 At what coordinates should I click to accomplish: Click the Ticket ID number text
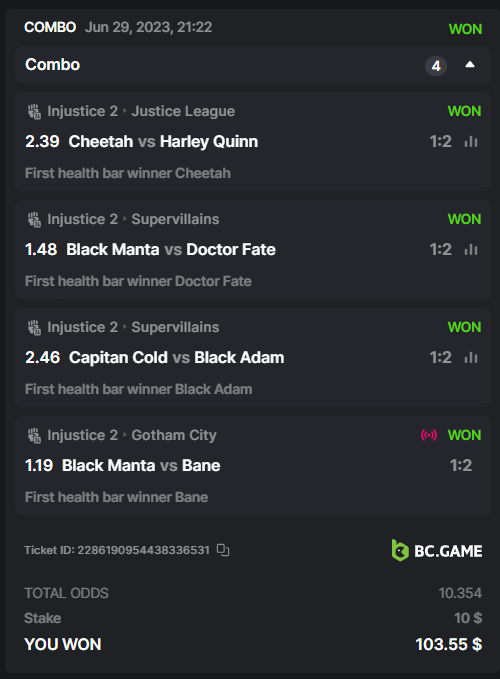tap(143, 550)
